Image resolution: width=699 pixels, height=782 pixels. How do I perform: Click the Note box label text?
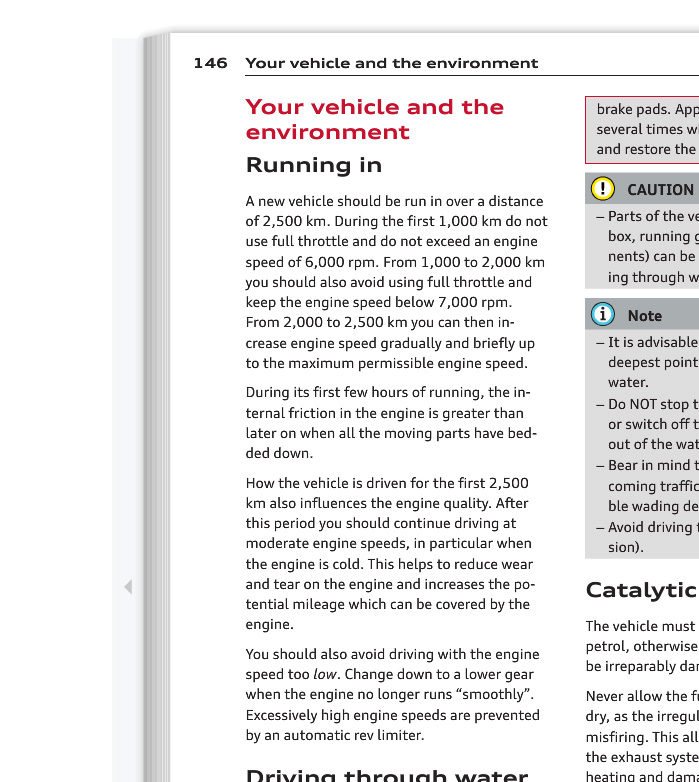(644, 315)
